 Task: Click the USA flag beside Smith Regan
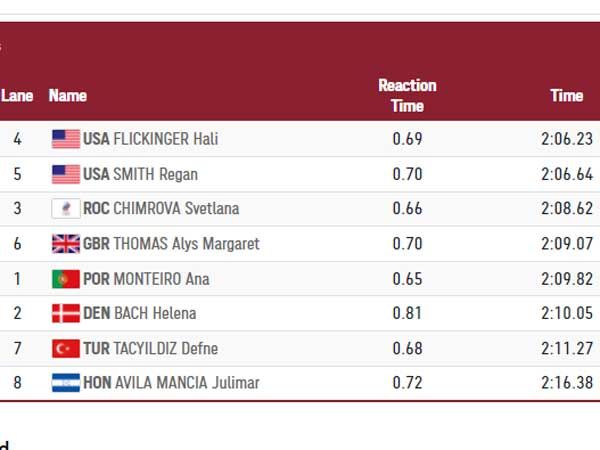[65, 174]
